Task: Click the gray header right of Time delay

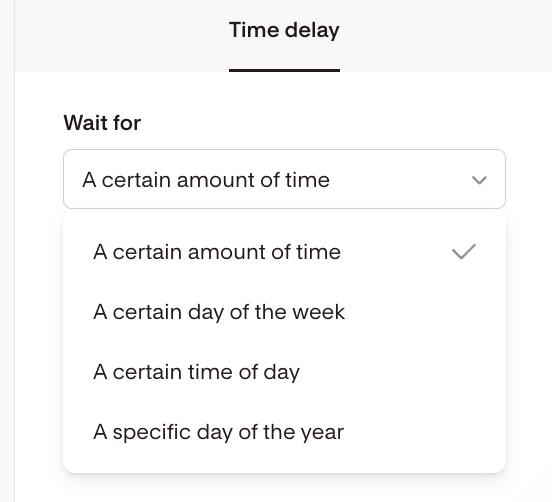Action: pos(445,35)
